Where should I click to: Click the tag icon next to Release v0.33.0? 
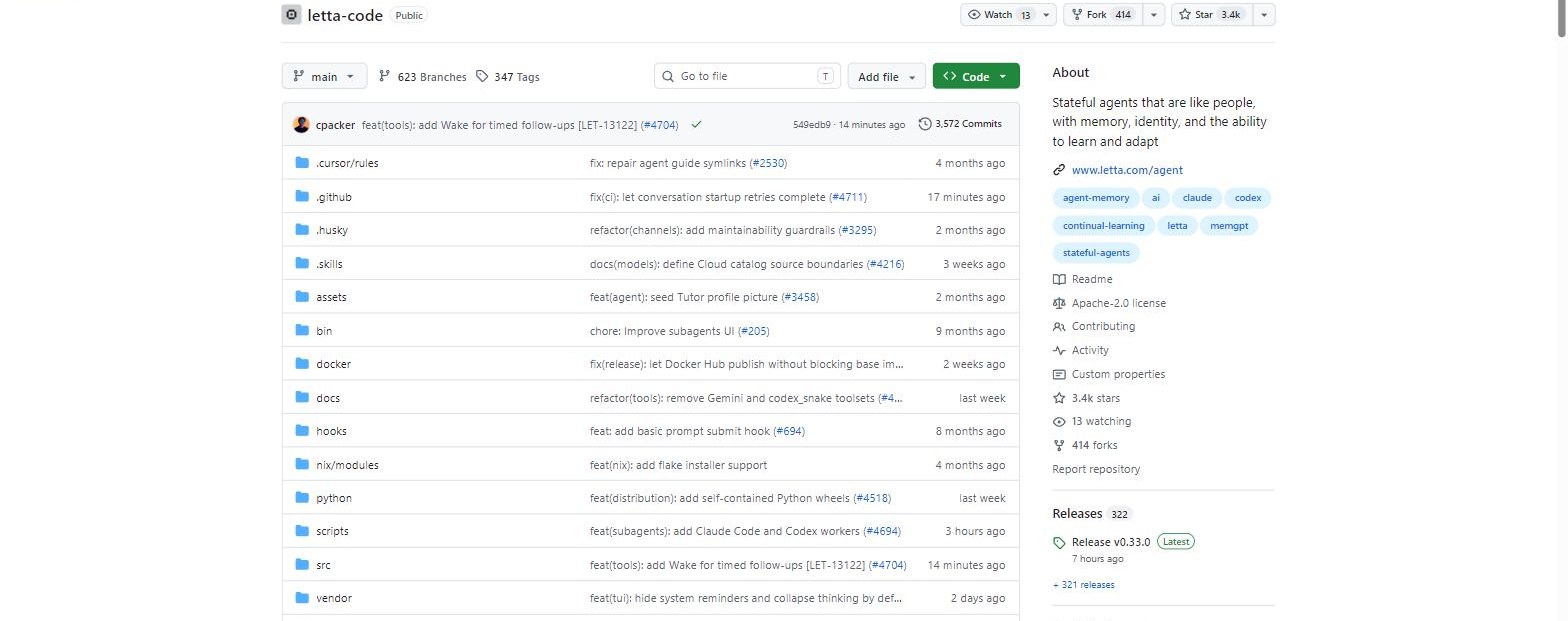[x=1059, y=543]
